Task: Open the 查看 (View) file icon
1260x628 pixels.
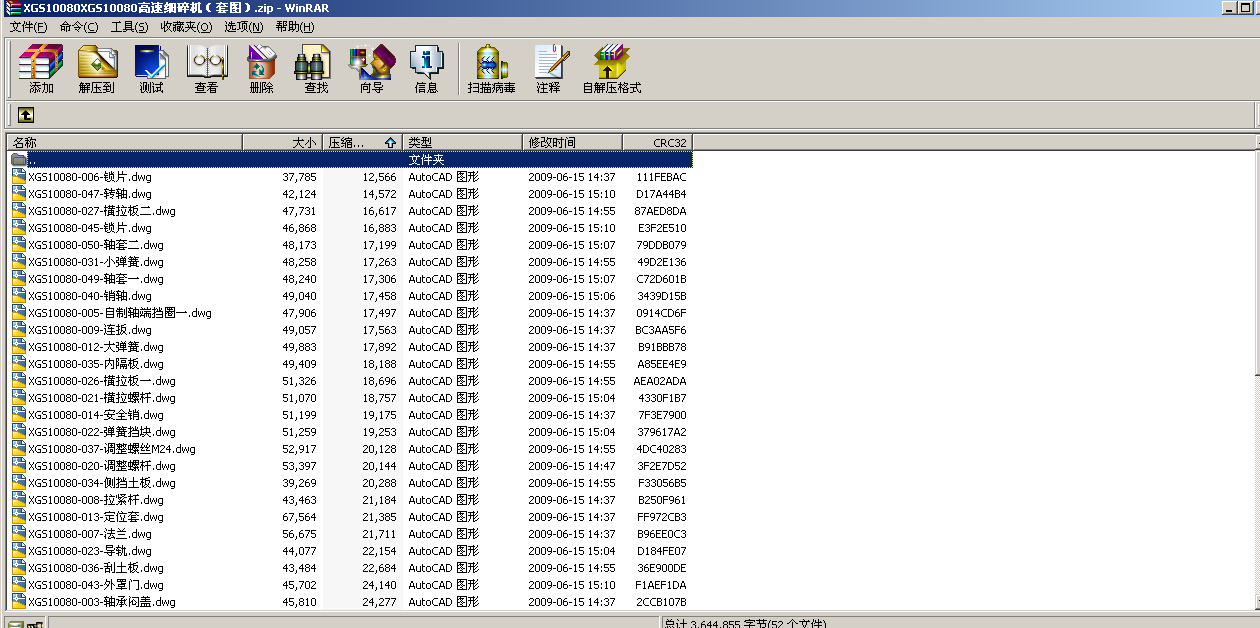Action: tap(205, 68)
